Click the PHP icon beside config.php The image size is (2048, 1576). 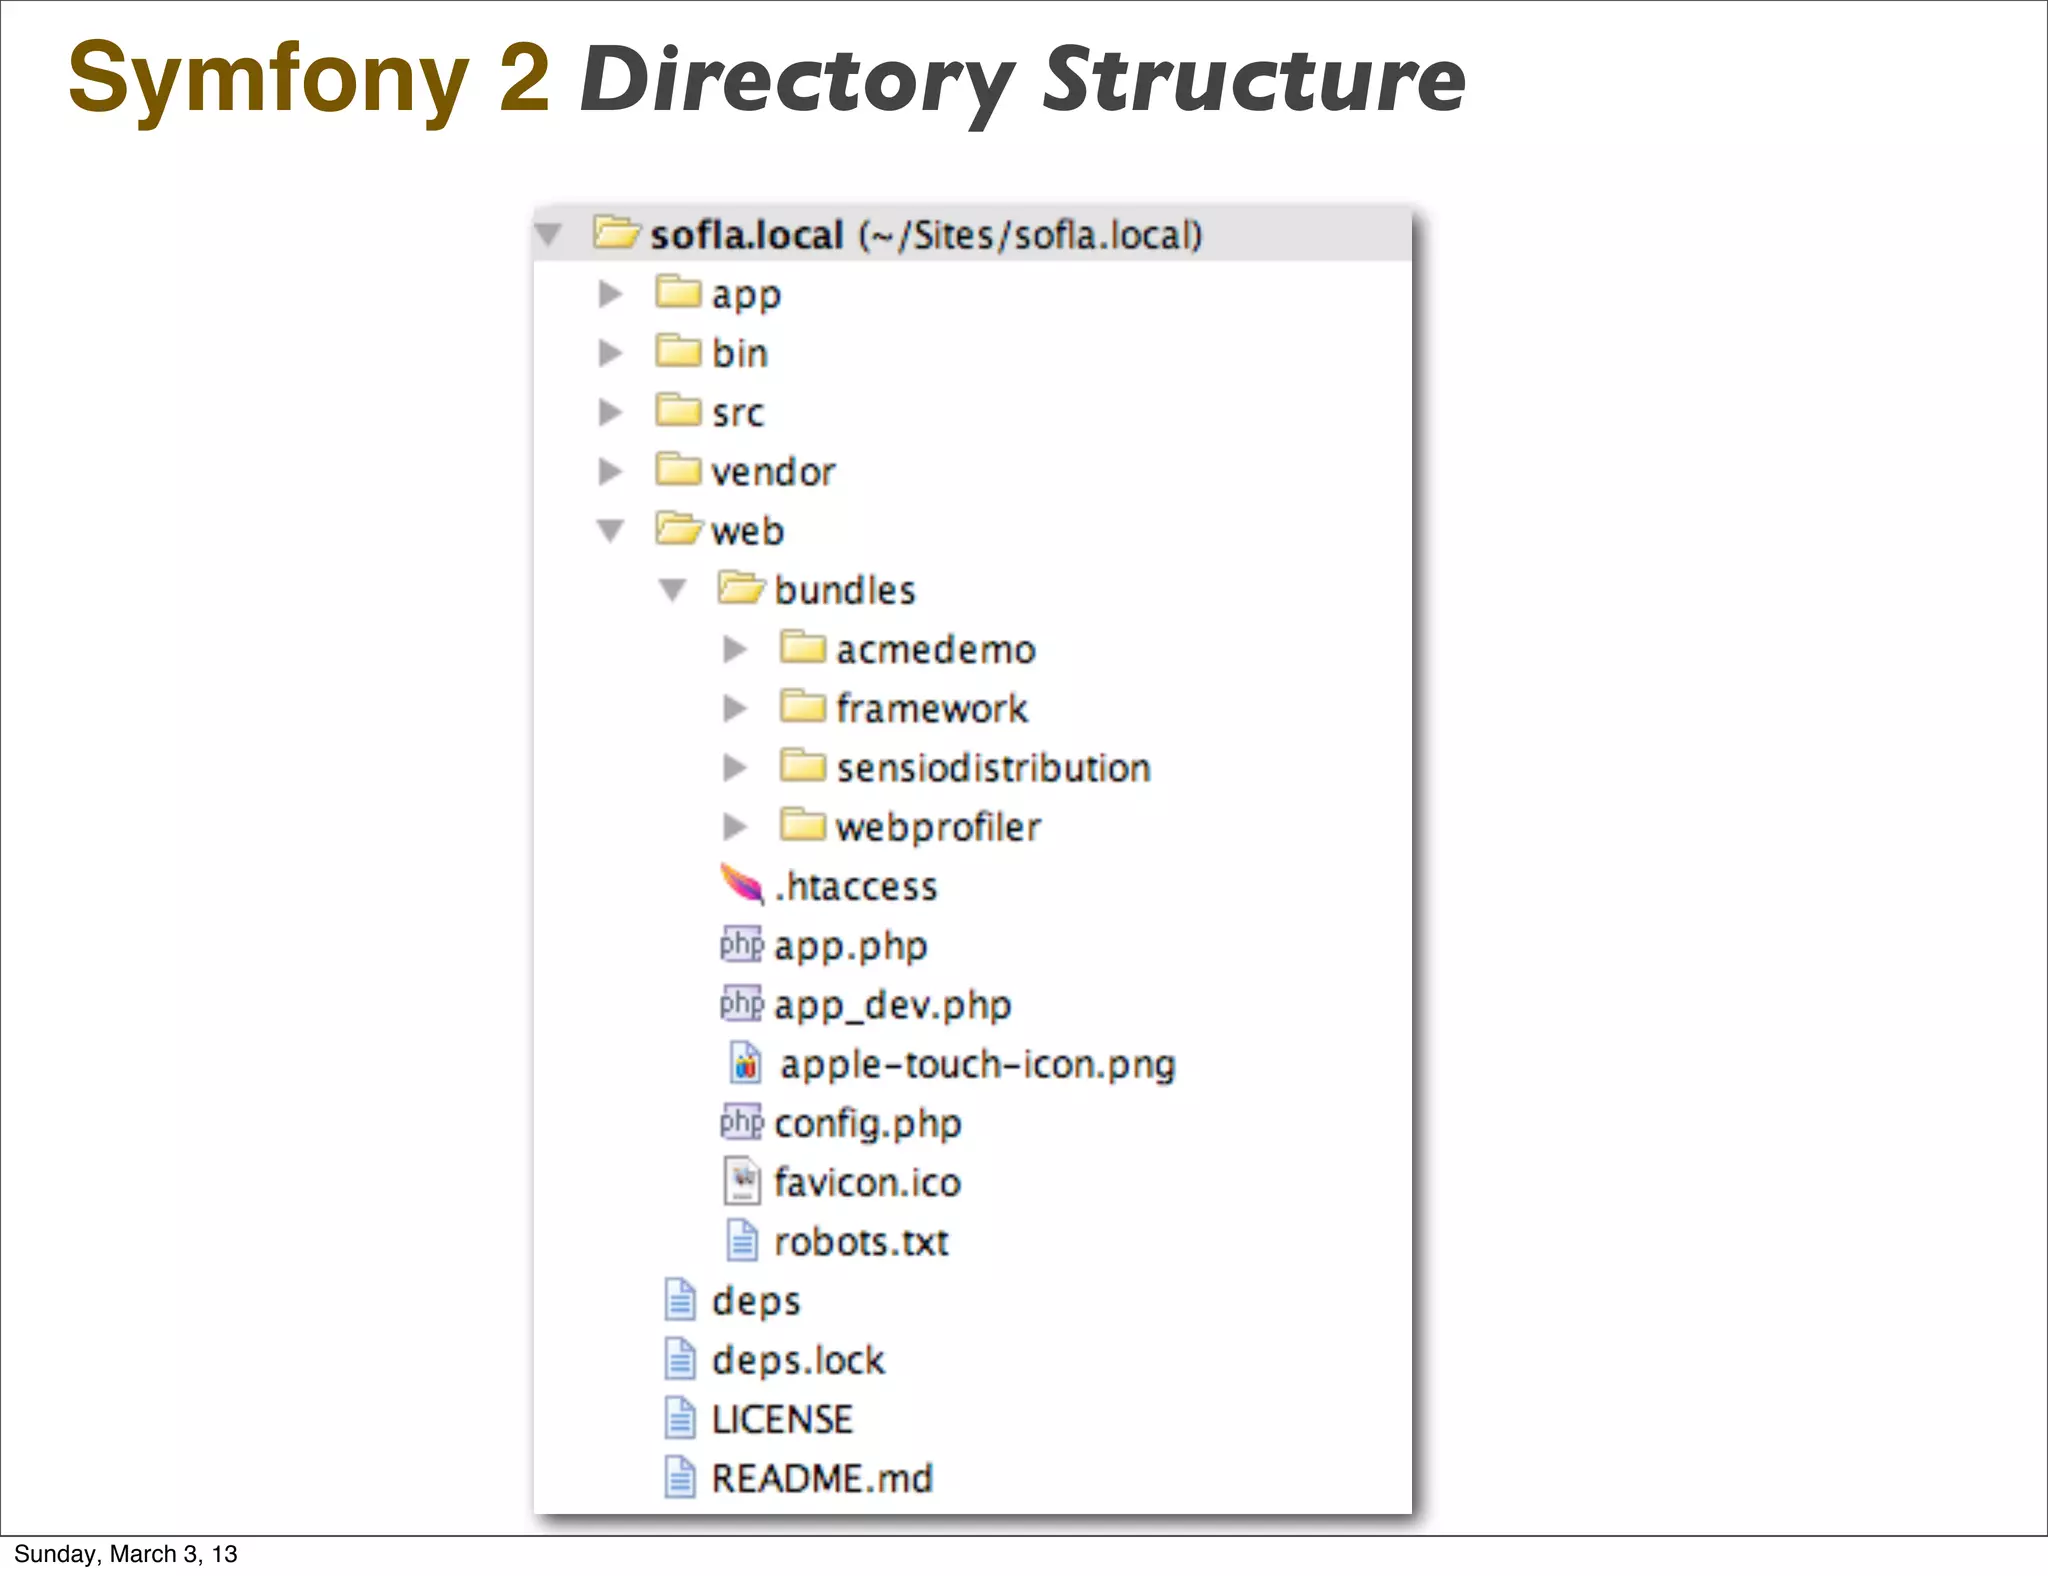click(x=742, y=1122)
